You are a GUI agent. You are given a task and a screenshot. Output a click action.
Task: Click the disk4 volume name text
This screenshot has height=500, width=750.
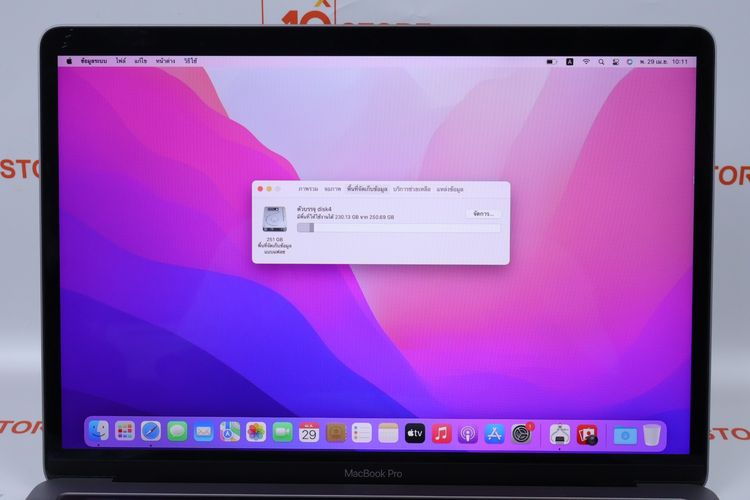click(314, 209)
